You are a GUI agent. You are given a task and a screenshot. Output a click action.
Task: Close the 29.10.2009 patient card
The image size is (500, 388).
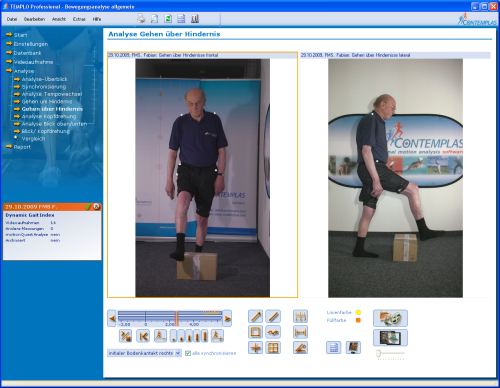point(96,207)
